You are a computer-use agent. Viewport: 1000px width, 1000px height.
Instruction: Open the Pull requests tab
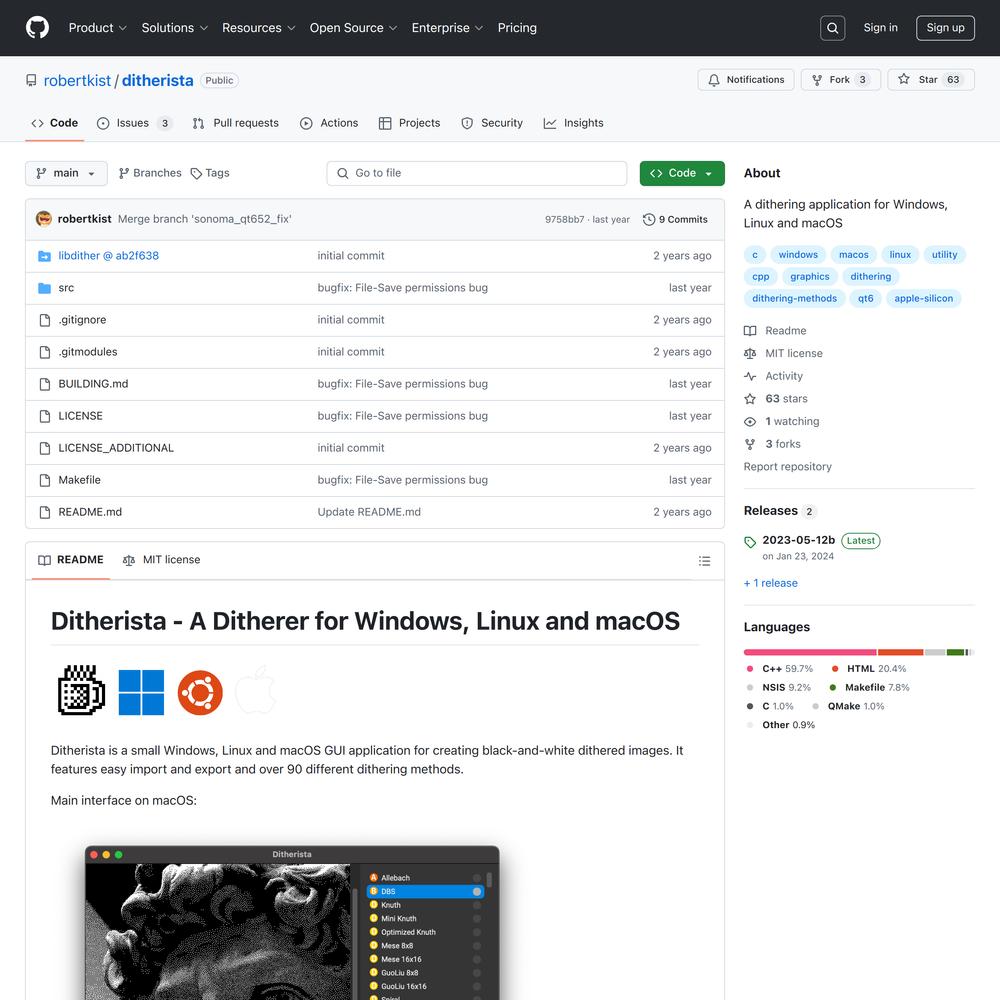click(236, 123)
